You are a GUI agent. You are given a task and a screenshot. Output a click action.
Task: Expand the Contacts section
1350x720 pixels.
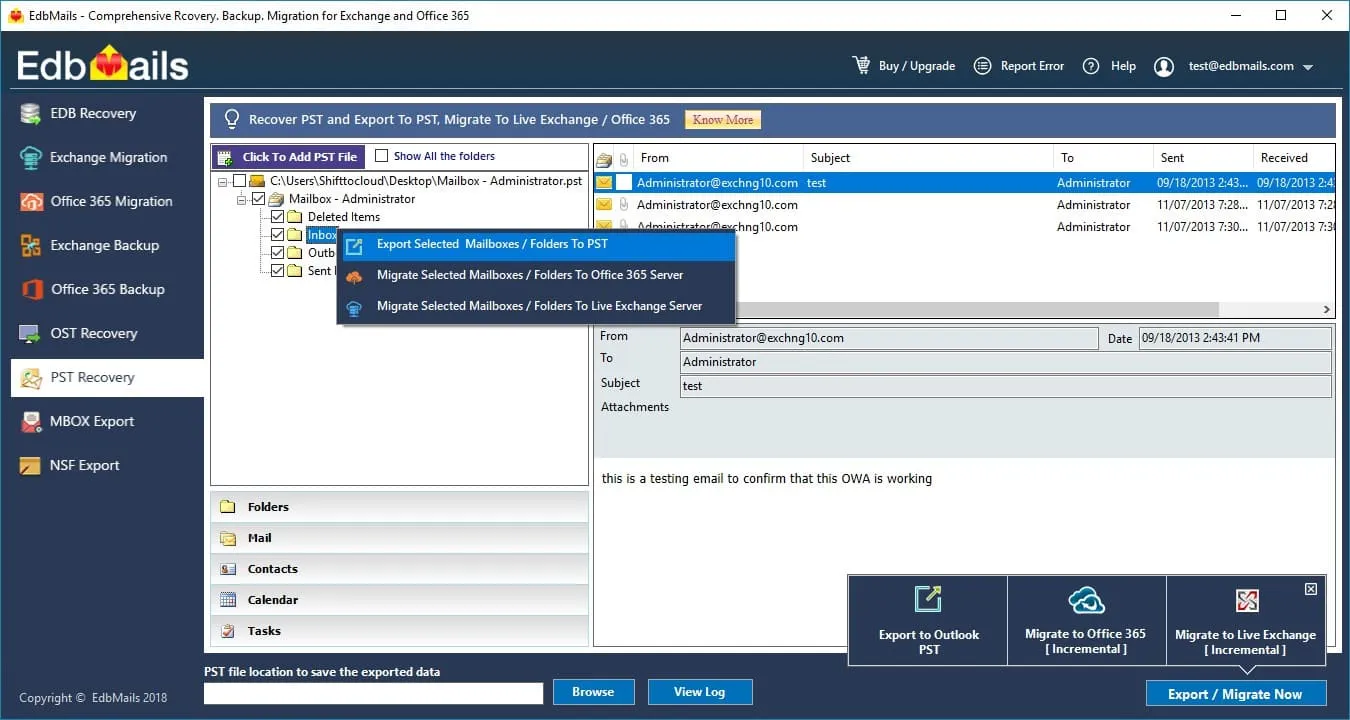click(399, 569)
